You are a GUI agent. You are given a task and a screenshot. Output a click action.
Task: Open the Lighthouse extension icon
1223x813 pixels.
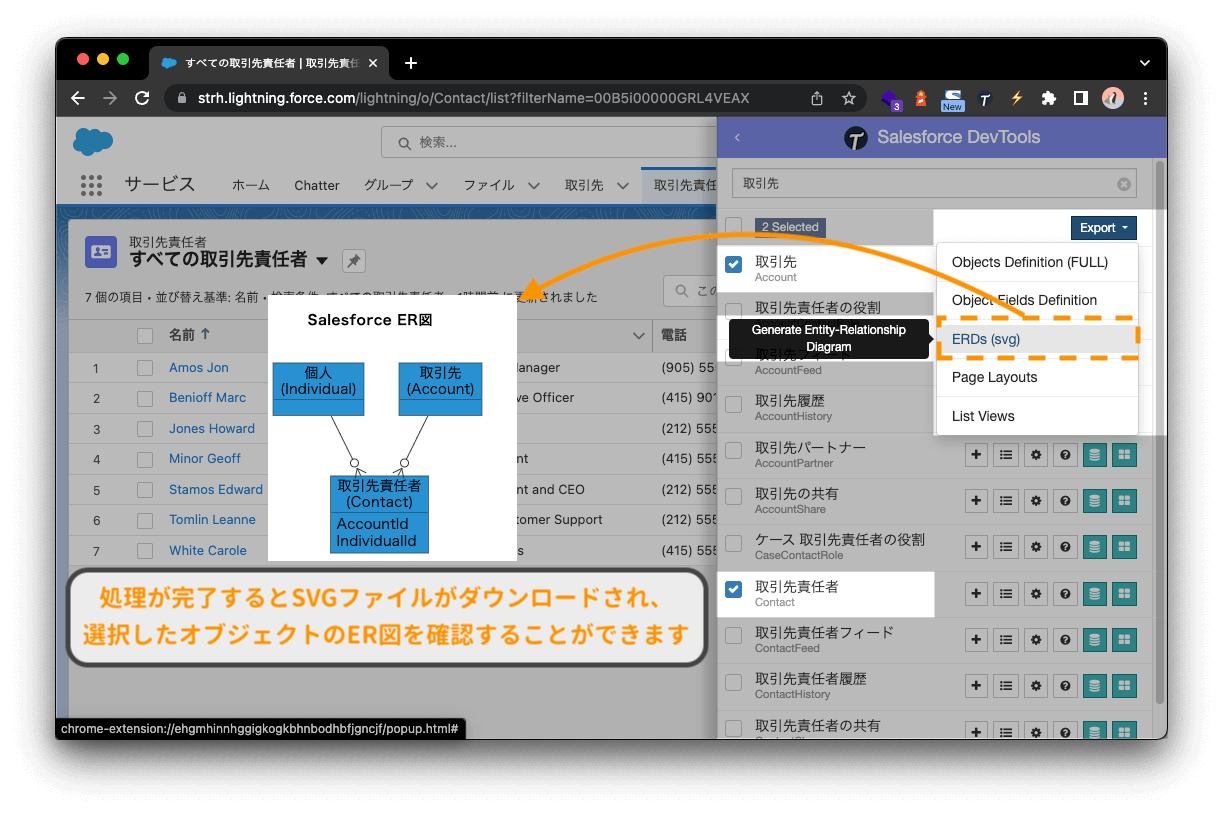(x=920, y=99)
